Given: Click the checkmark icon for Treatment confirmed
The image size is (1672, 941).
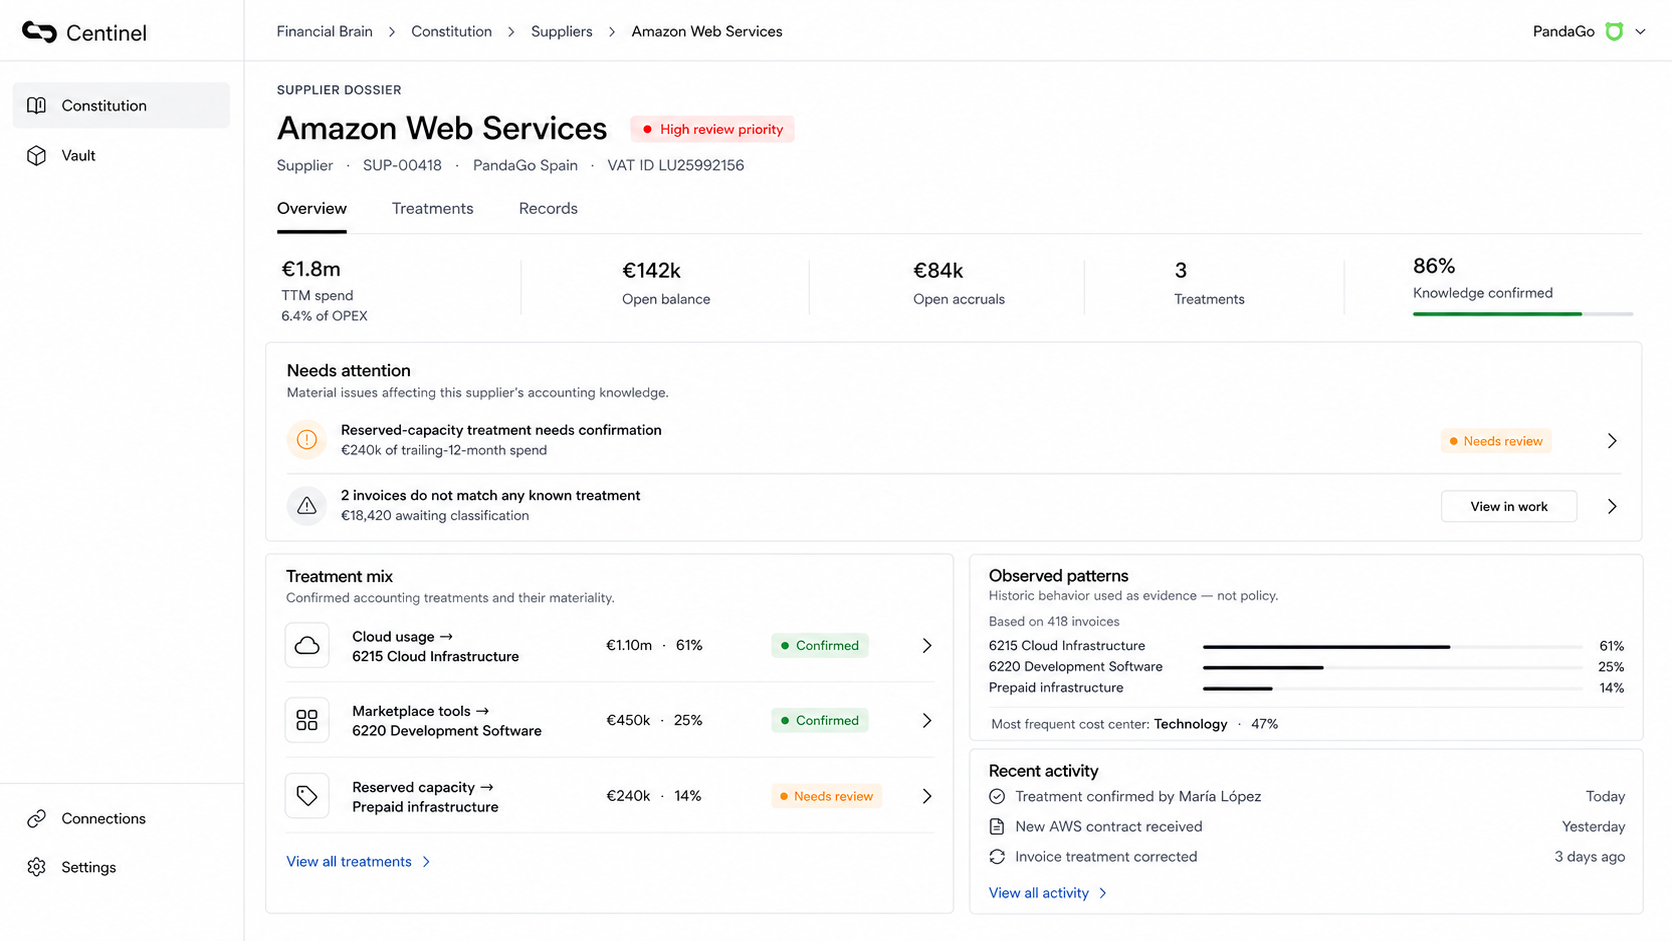Looking at the screenshot, I should pyautogui.click(x=997, y=796).
